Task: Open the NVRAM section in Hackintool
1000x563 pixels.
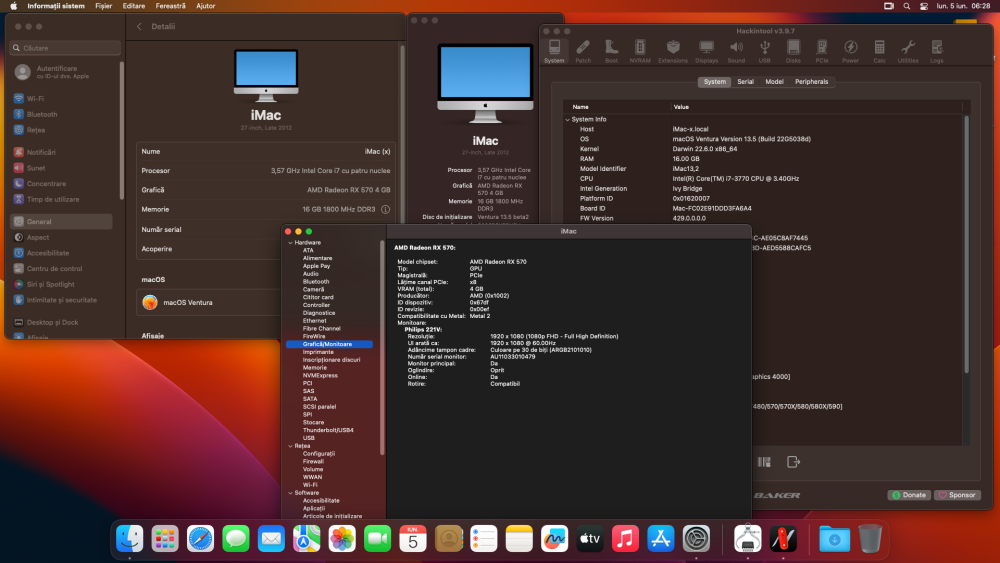Action: (640, 51)
